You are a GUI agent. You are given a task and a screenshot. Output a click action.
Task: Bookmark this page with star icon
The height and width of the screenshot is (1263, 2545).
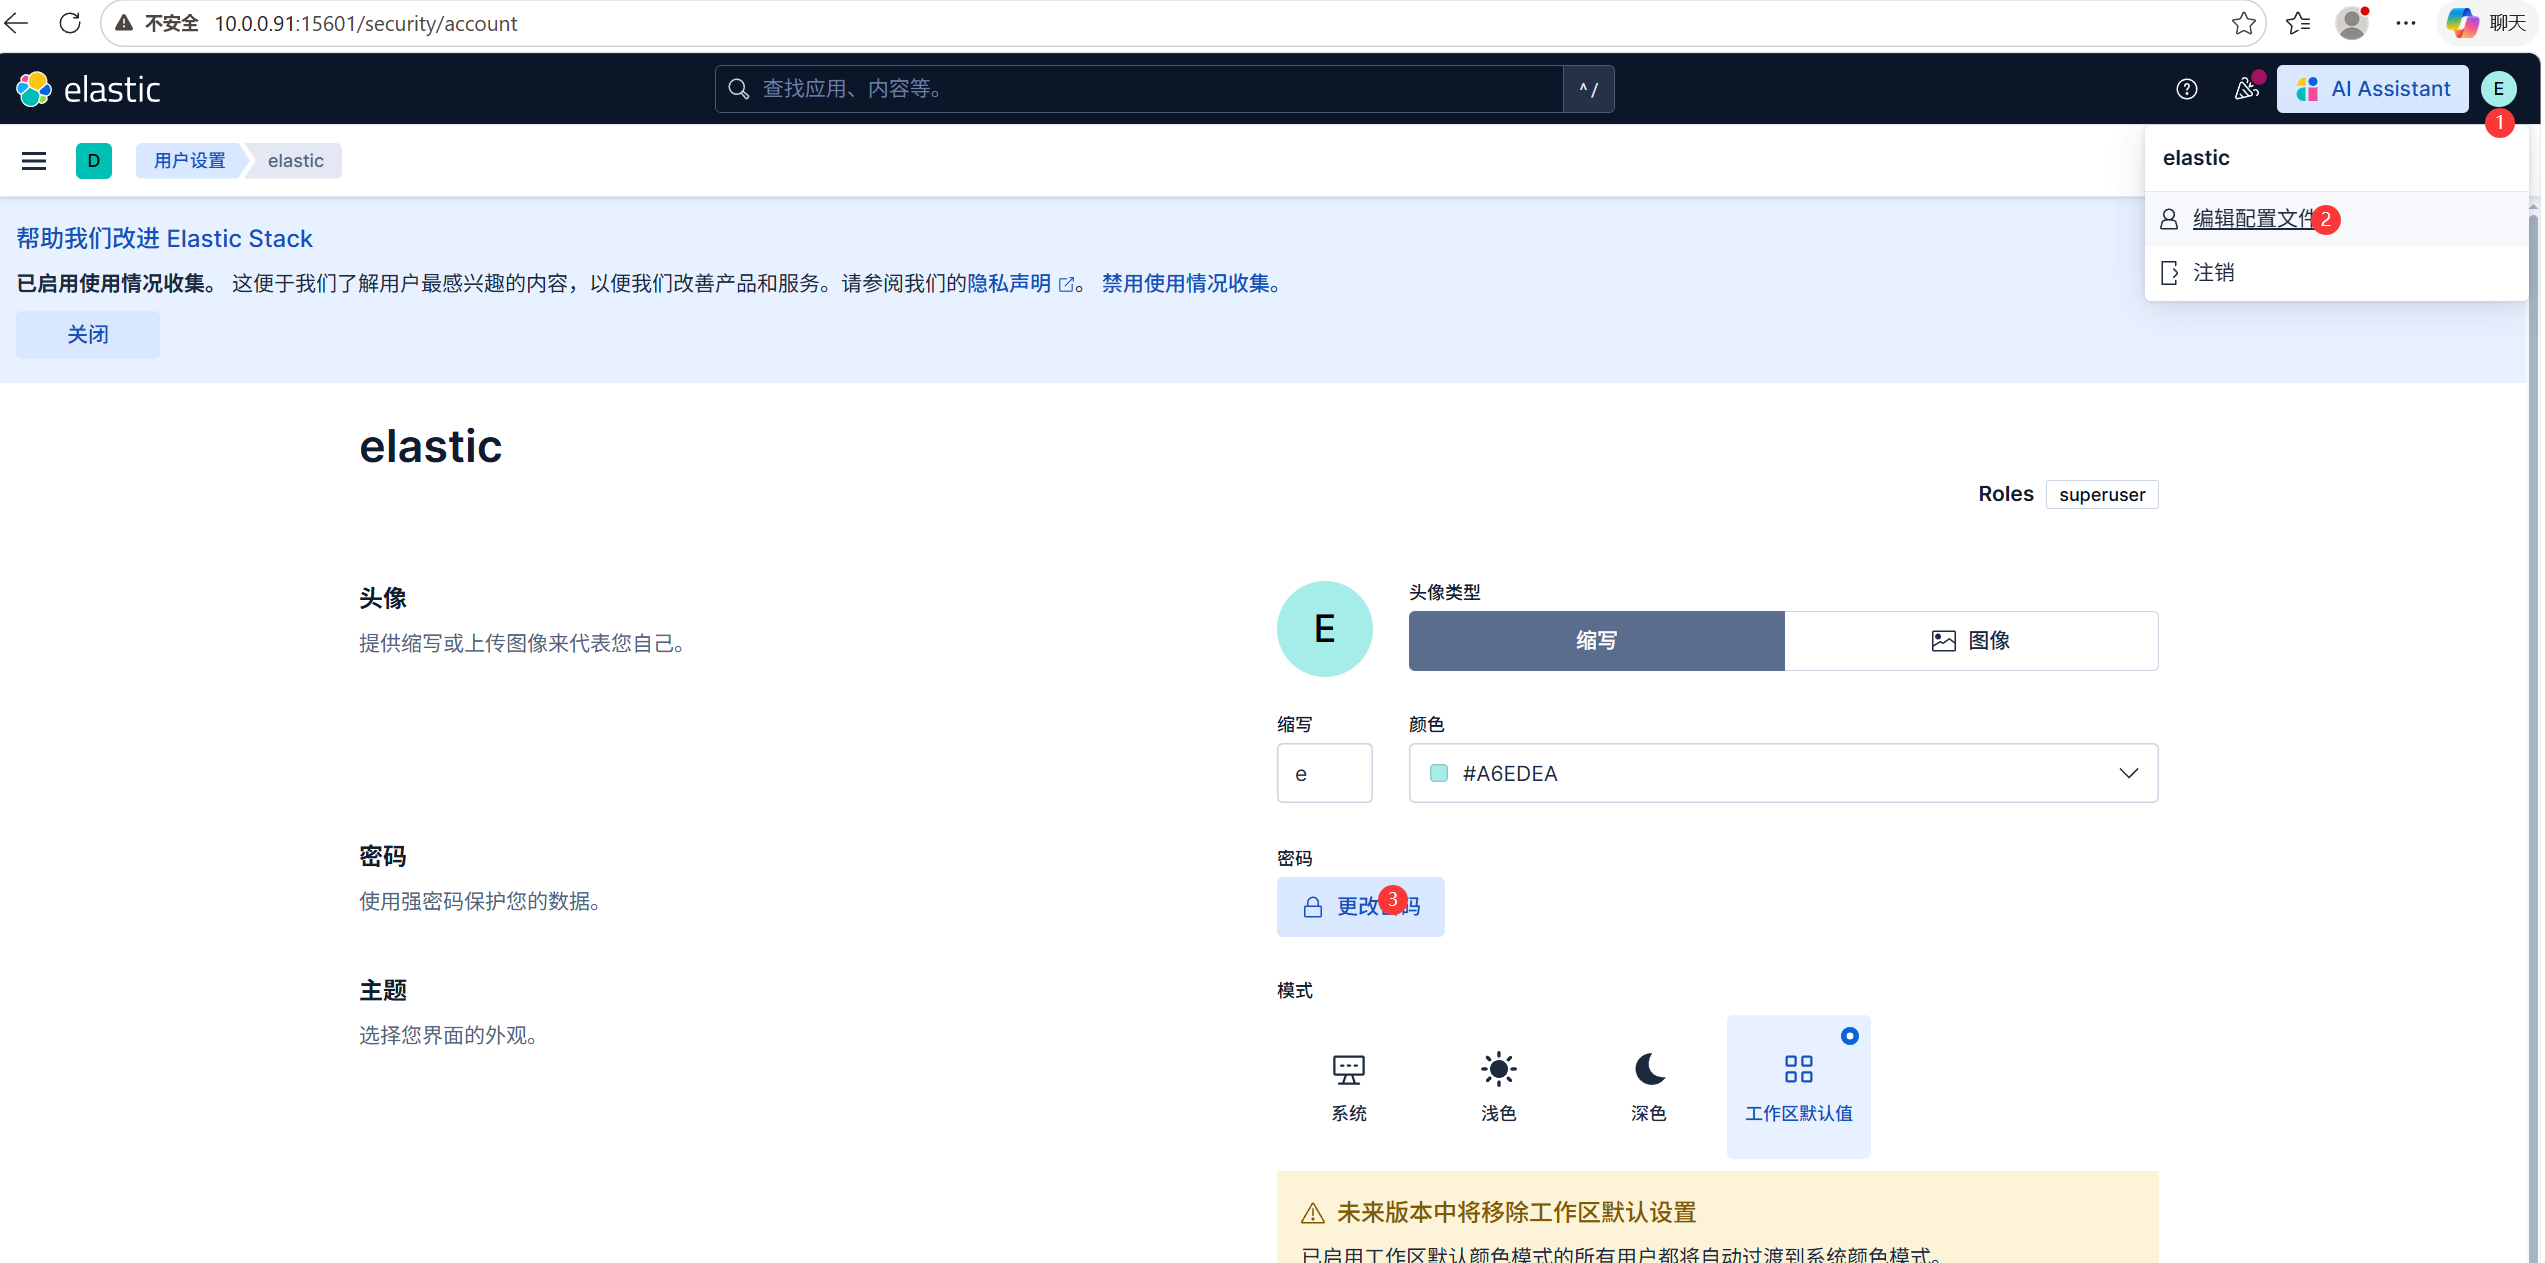tap(2243, 23)
